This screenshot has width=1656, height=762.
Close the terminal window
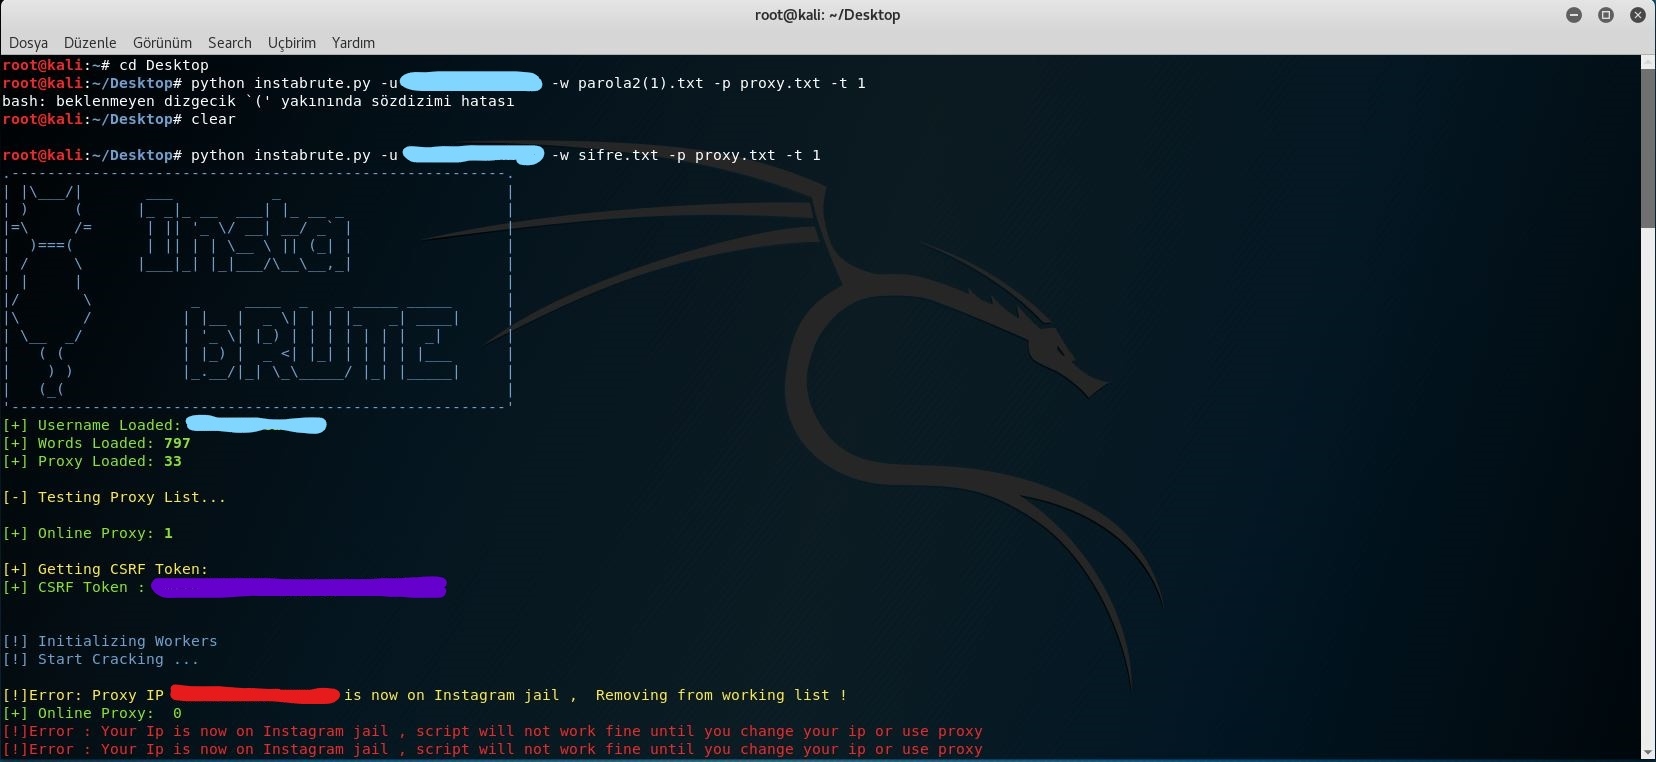click(x=1638, y=15)
